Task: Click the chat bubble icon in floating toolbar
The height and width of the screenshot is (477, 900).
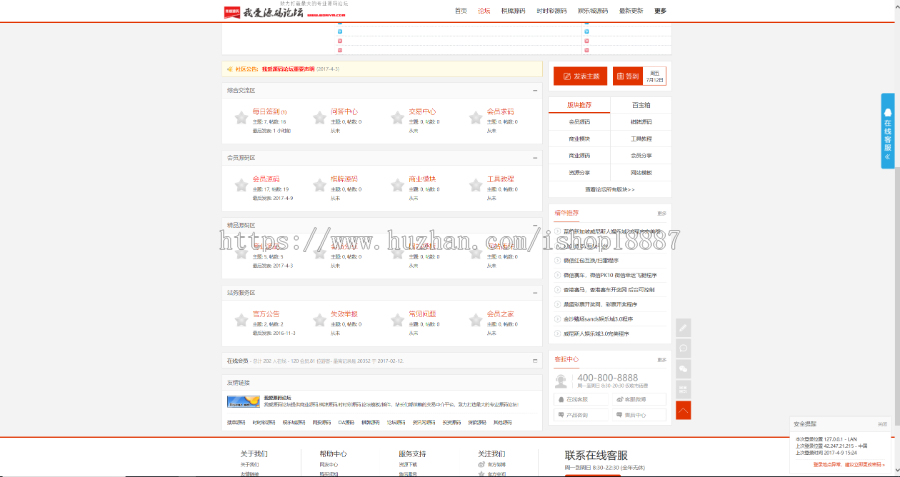Action: point(683,348)
